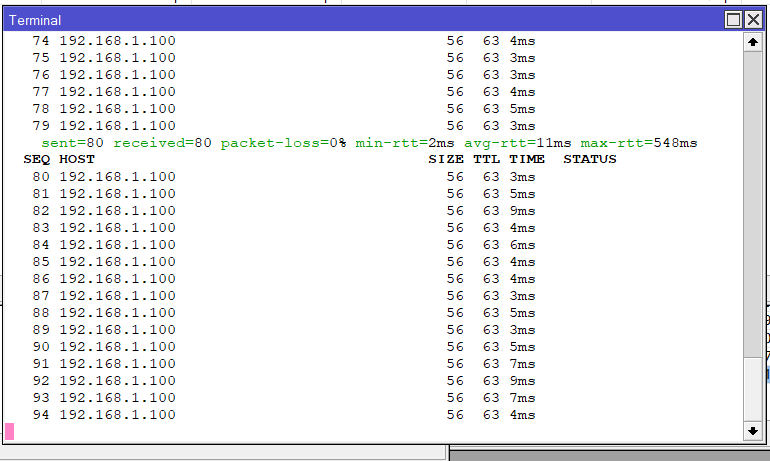Maximize the Terminal window
770x461 pixels.
733,20
